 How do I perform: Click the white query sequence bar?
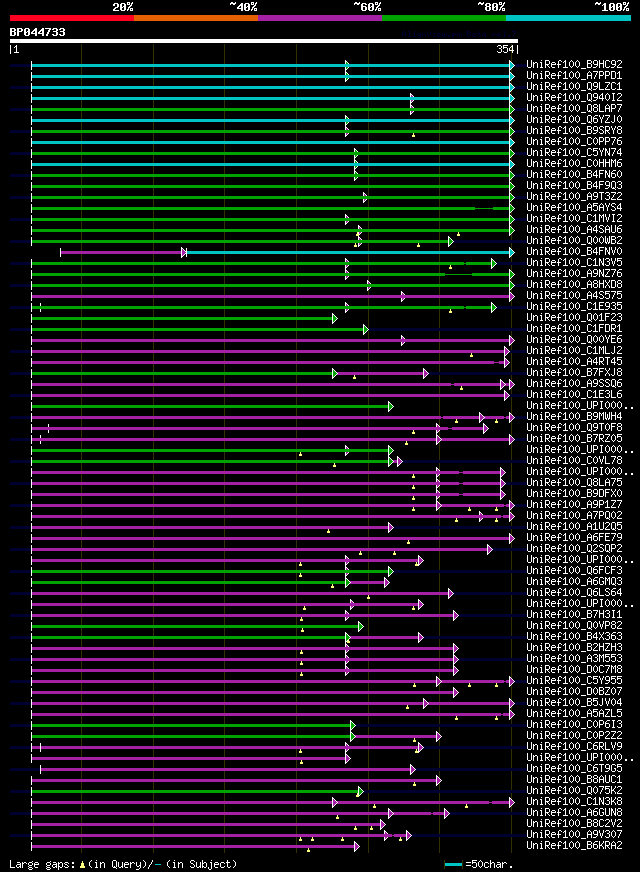click(264, 41)
